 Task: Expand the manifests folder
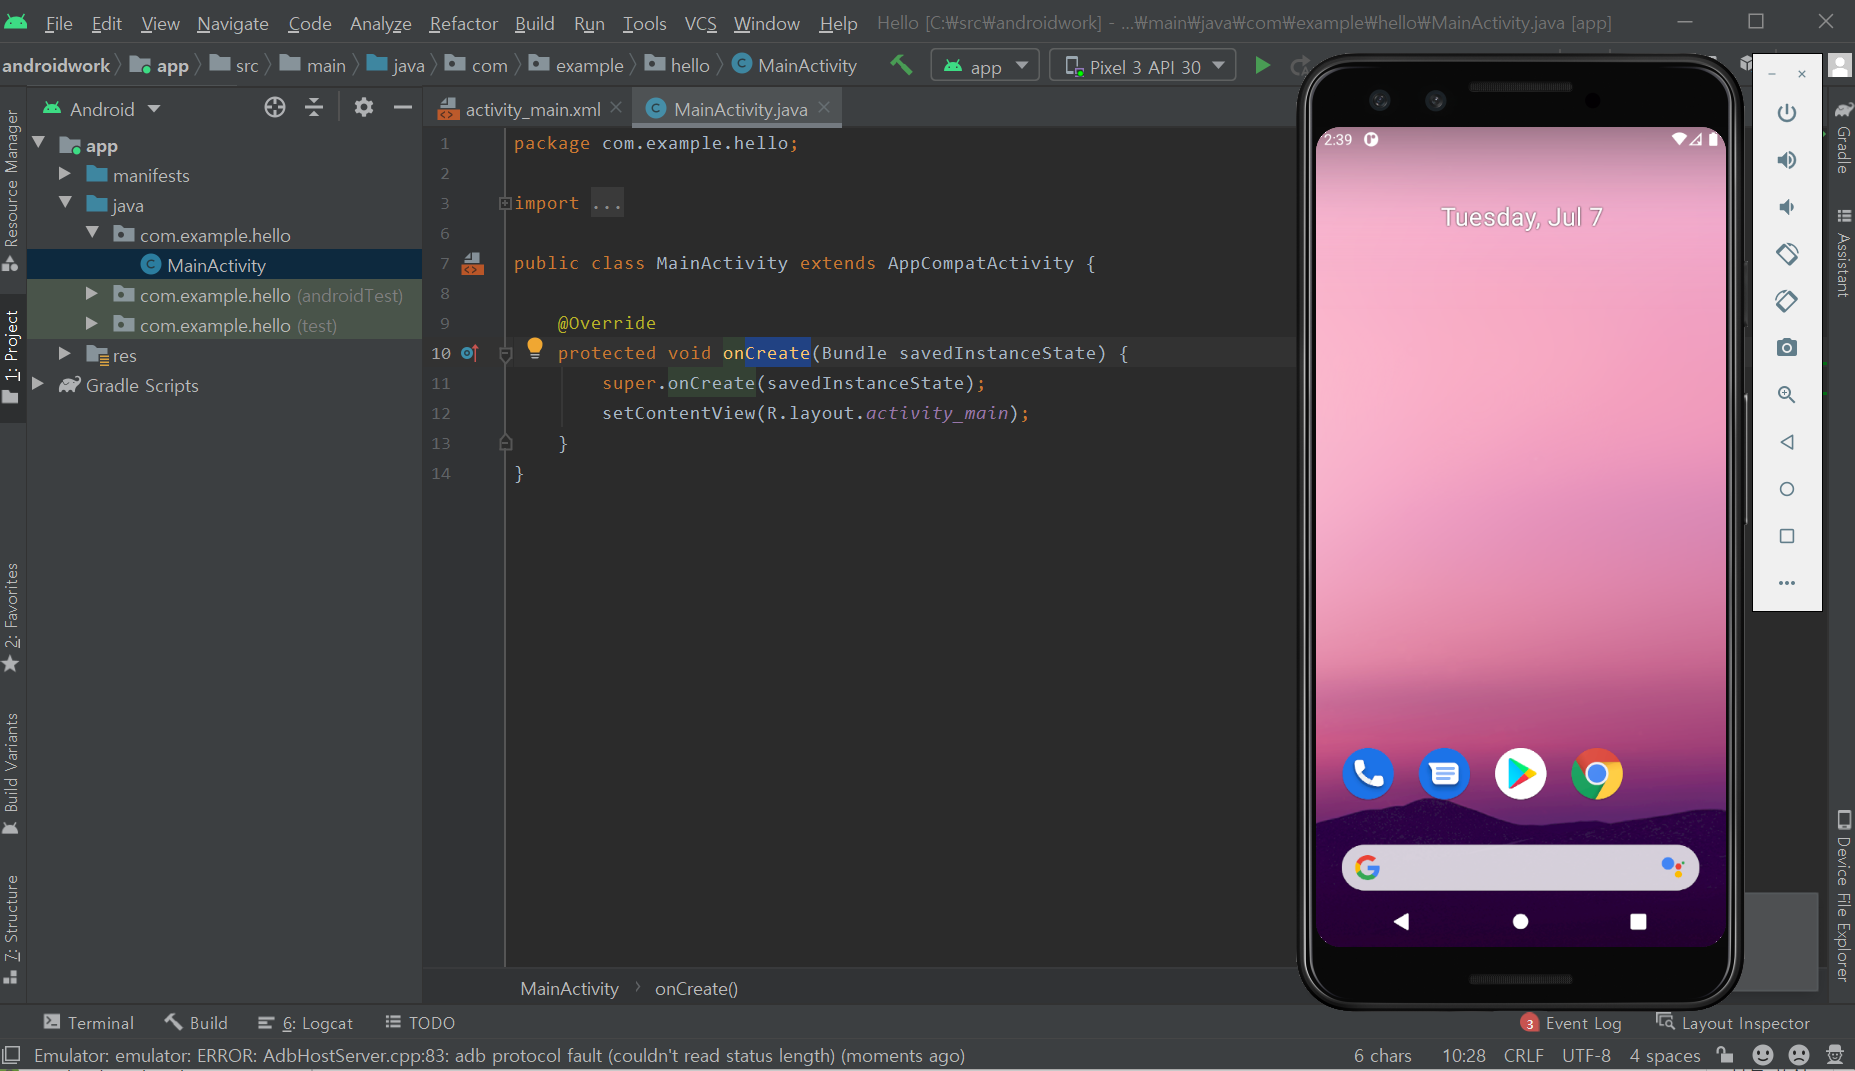65,174
